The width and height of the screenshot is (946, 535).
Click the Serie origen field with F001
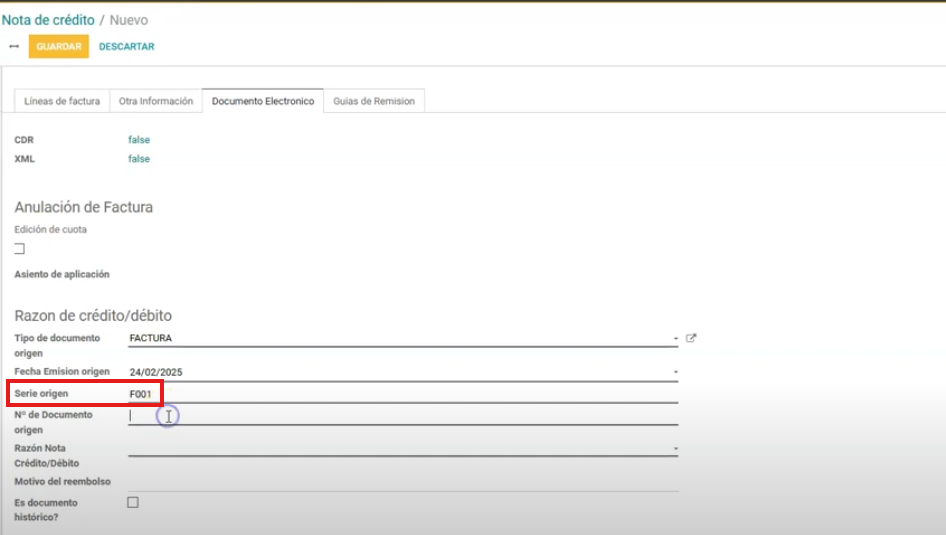[x=400, y=394]
